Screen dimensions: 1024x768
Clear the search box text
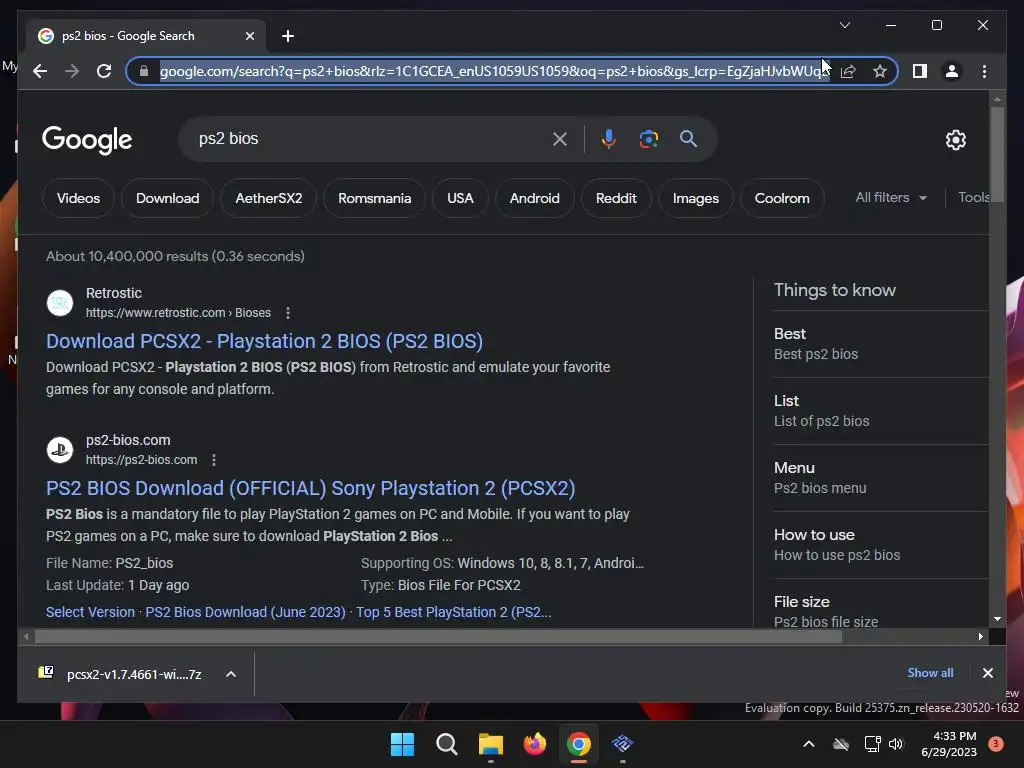(x=560, y=138)
